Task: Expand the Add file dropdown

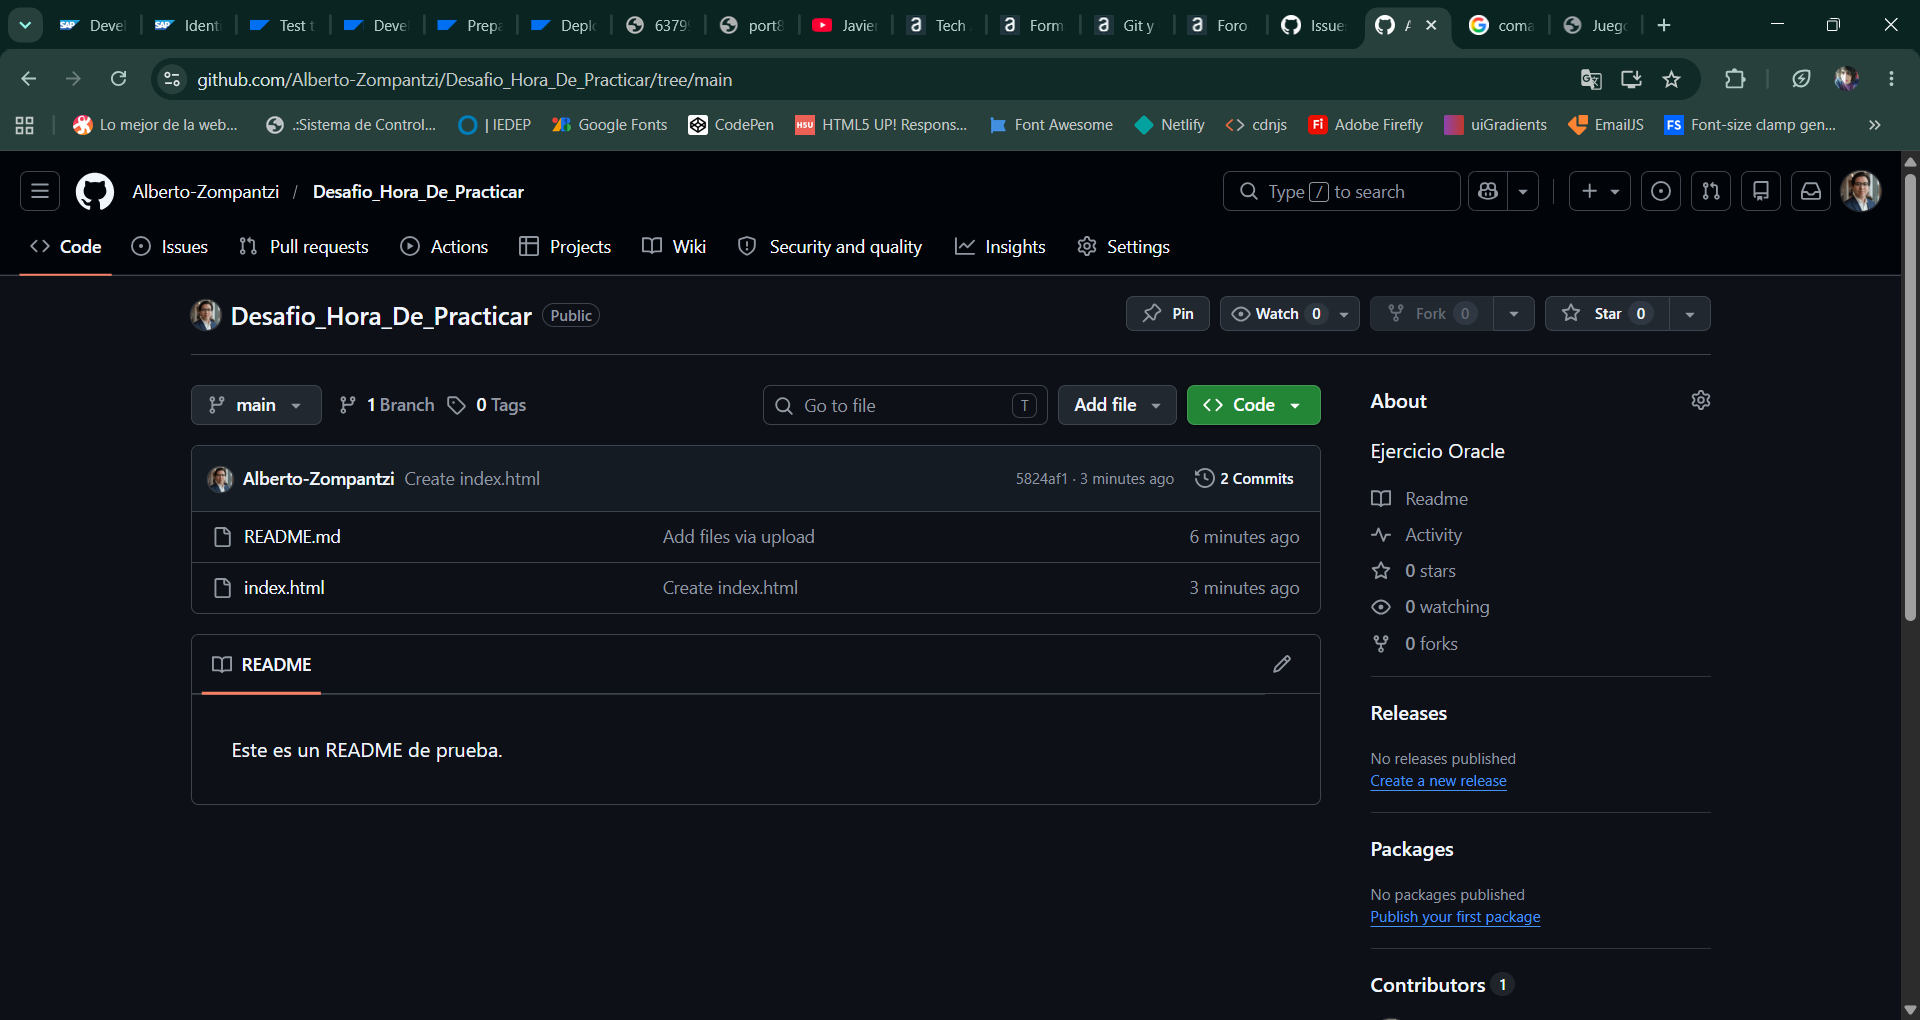Action: pos(1117,405)
